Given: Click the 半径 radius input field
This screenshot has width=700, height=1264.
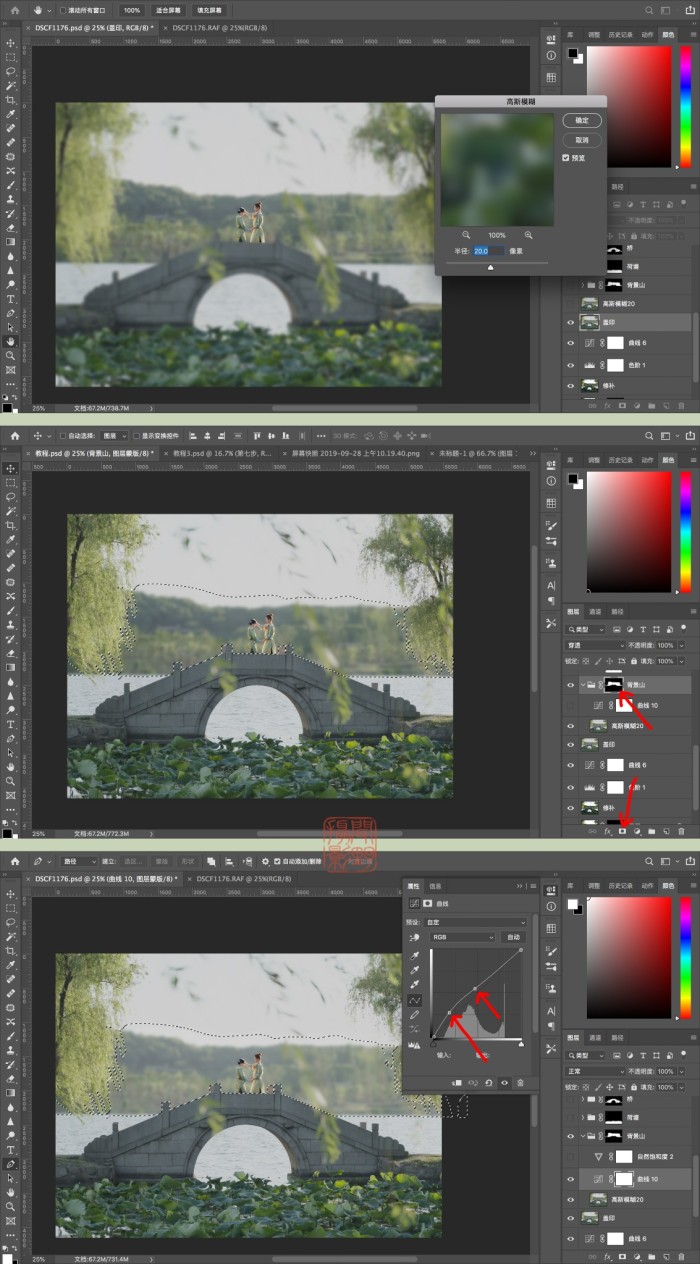Looking at the screenshot, I should 489,251.
